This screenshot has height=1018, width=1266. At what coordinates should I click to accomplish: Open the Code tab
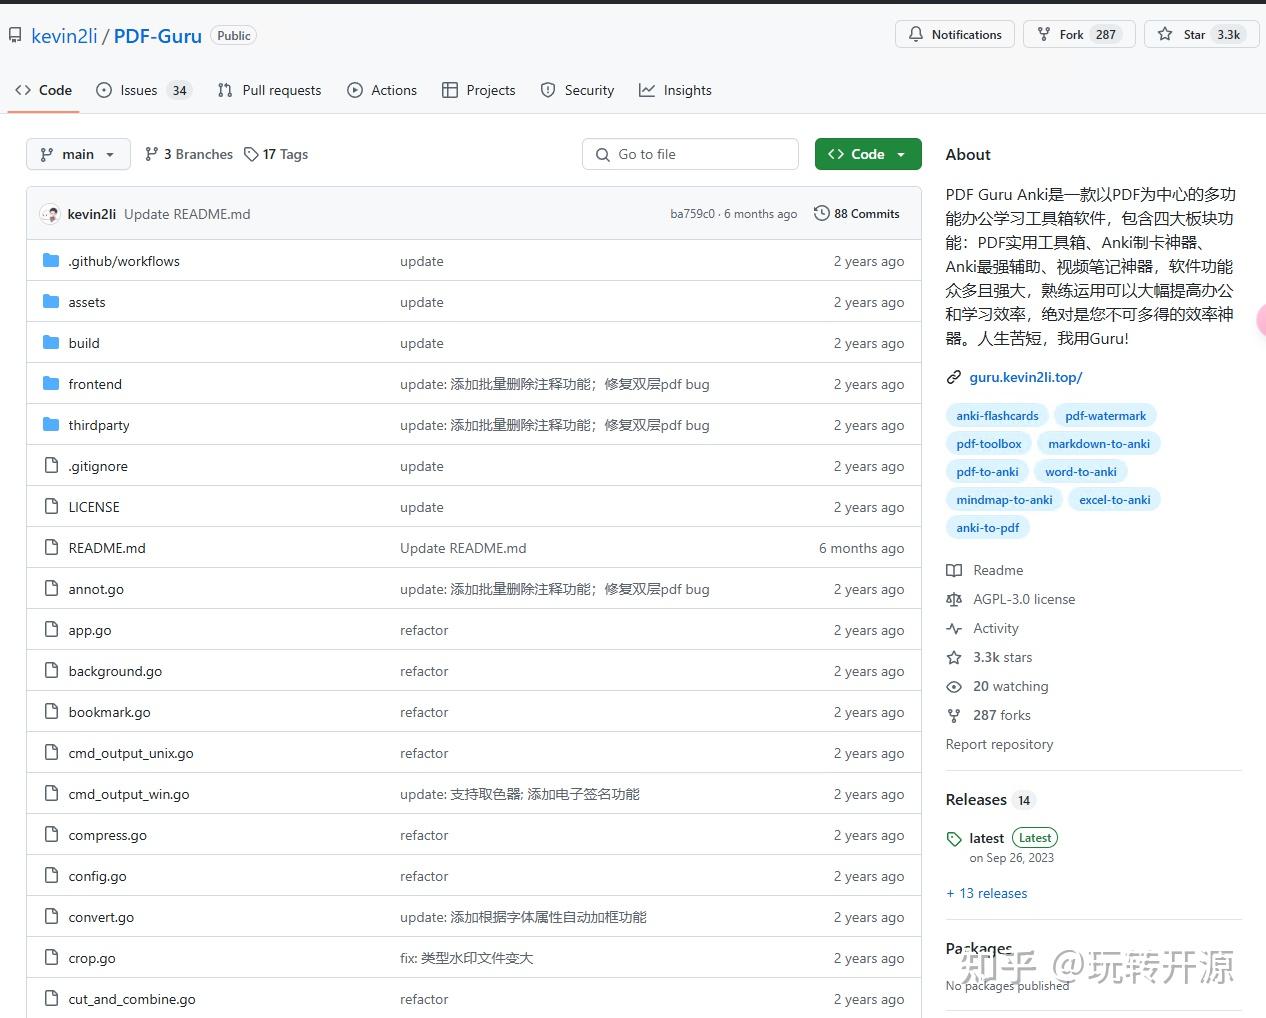point(44,90)
